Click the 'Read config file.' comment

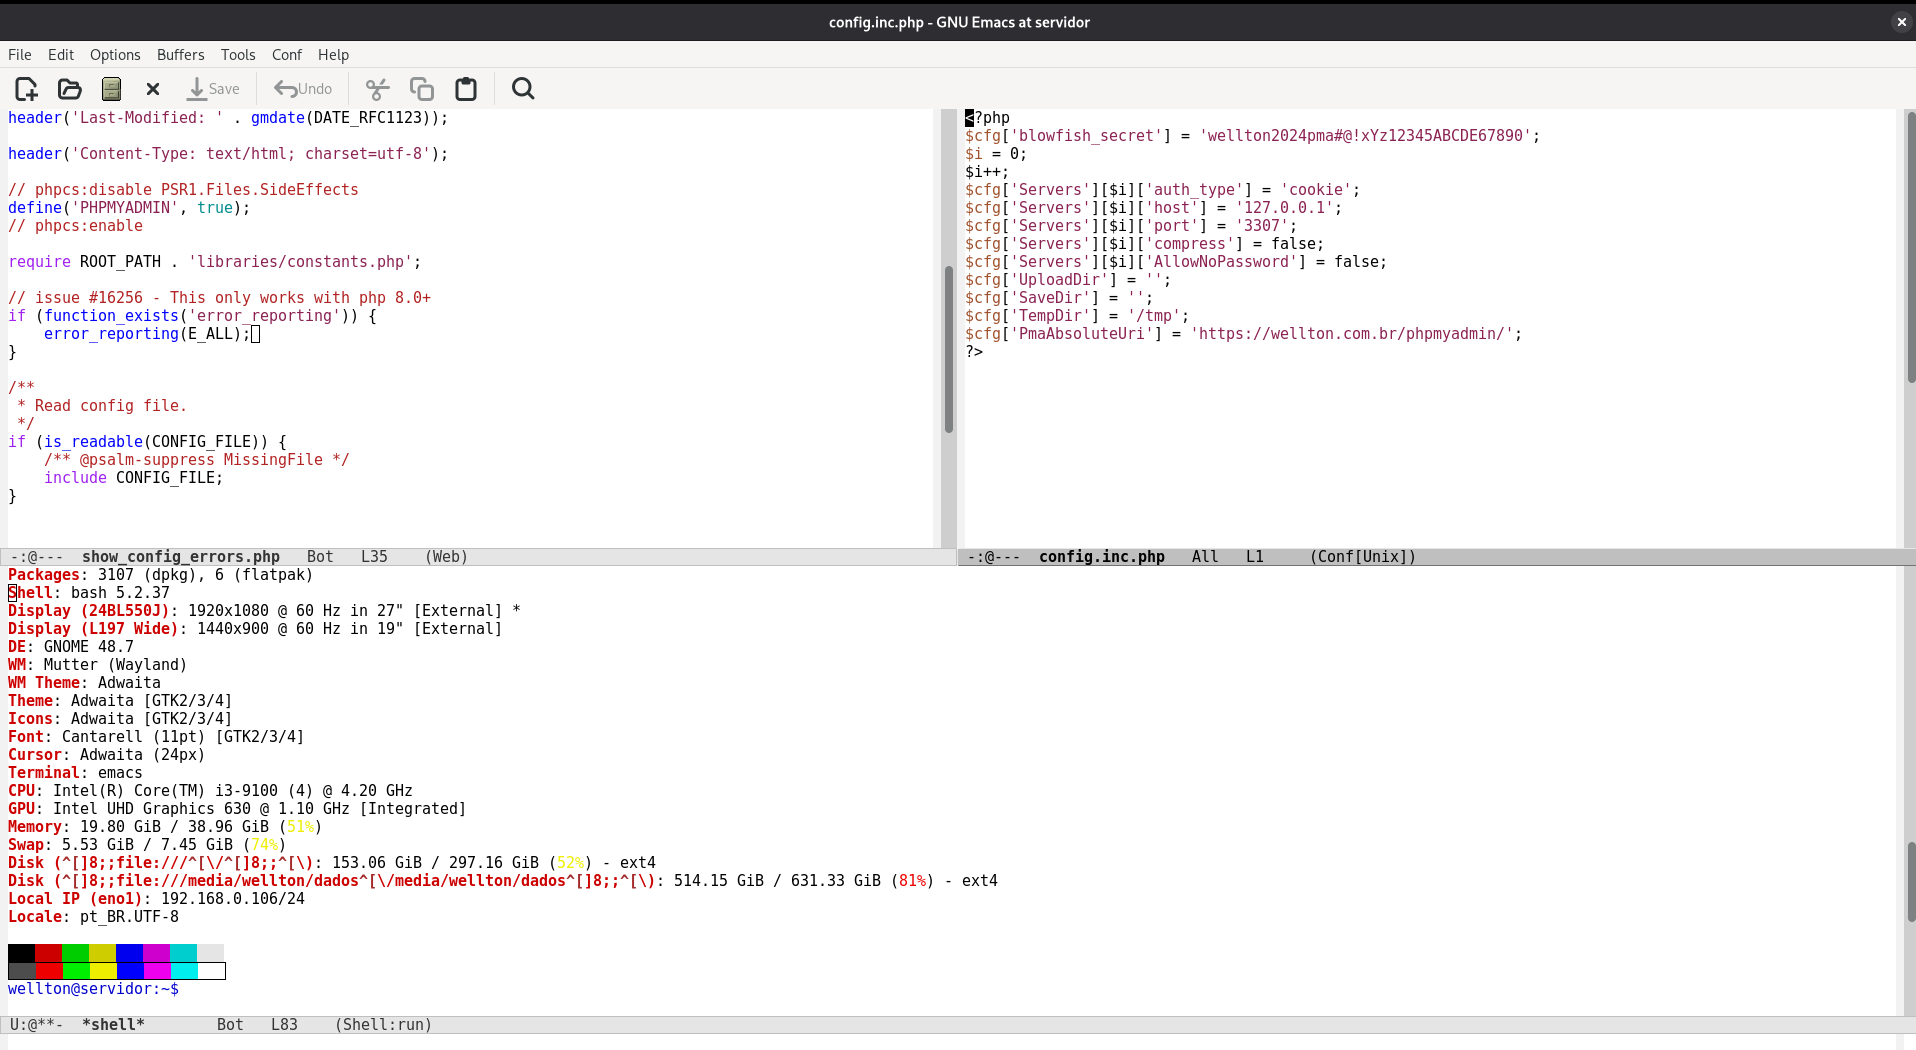tap(102, 406)
